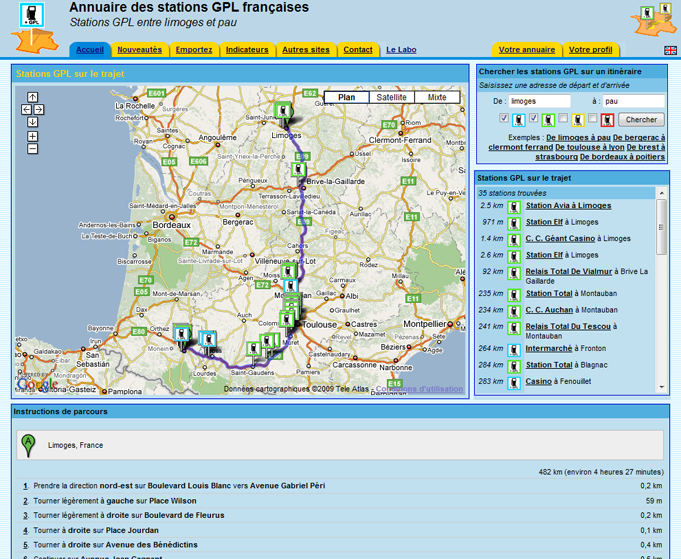Click the station icon on the 971 m row
681x559 pixels.
click(514, 224)
